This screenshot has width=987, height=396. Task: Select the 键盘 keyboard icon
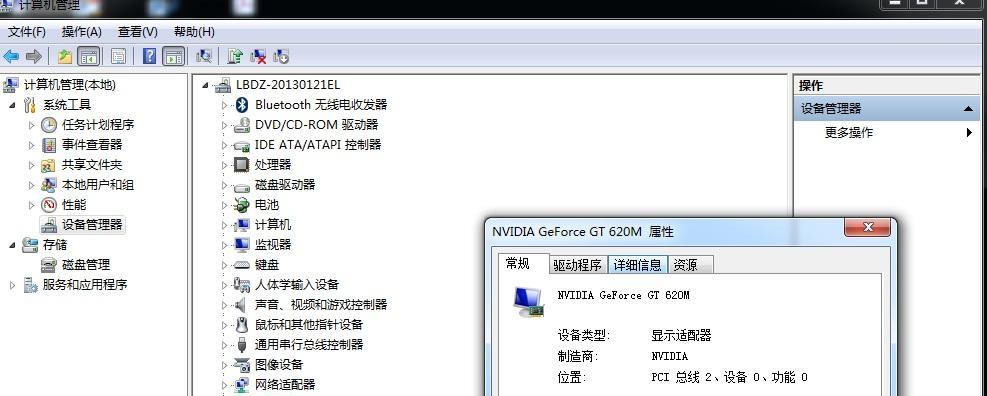[242, 265]
